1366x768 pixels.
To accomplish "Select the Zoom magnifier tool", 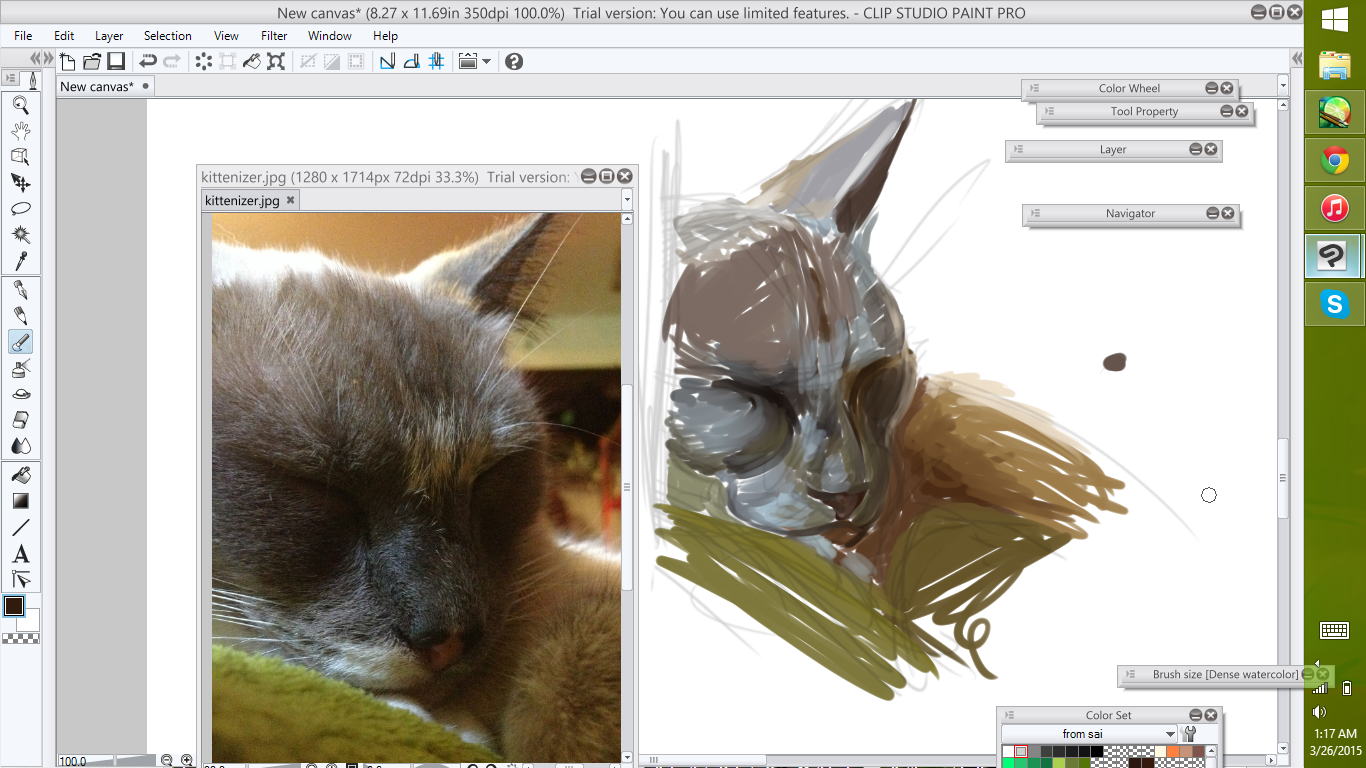I will 20,105.
